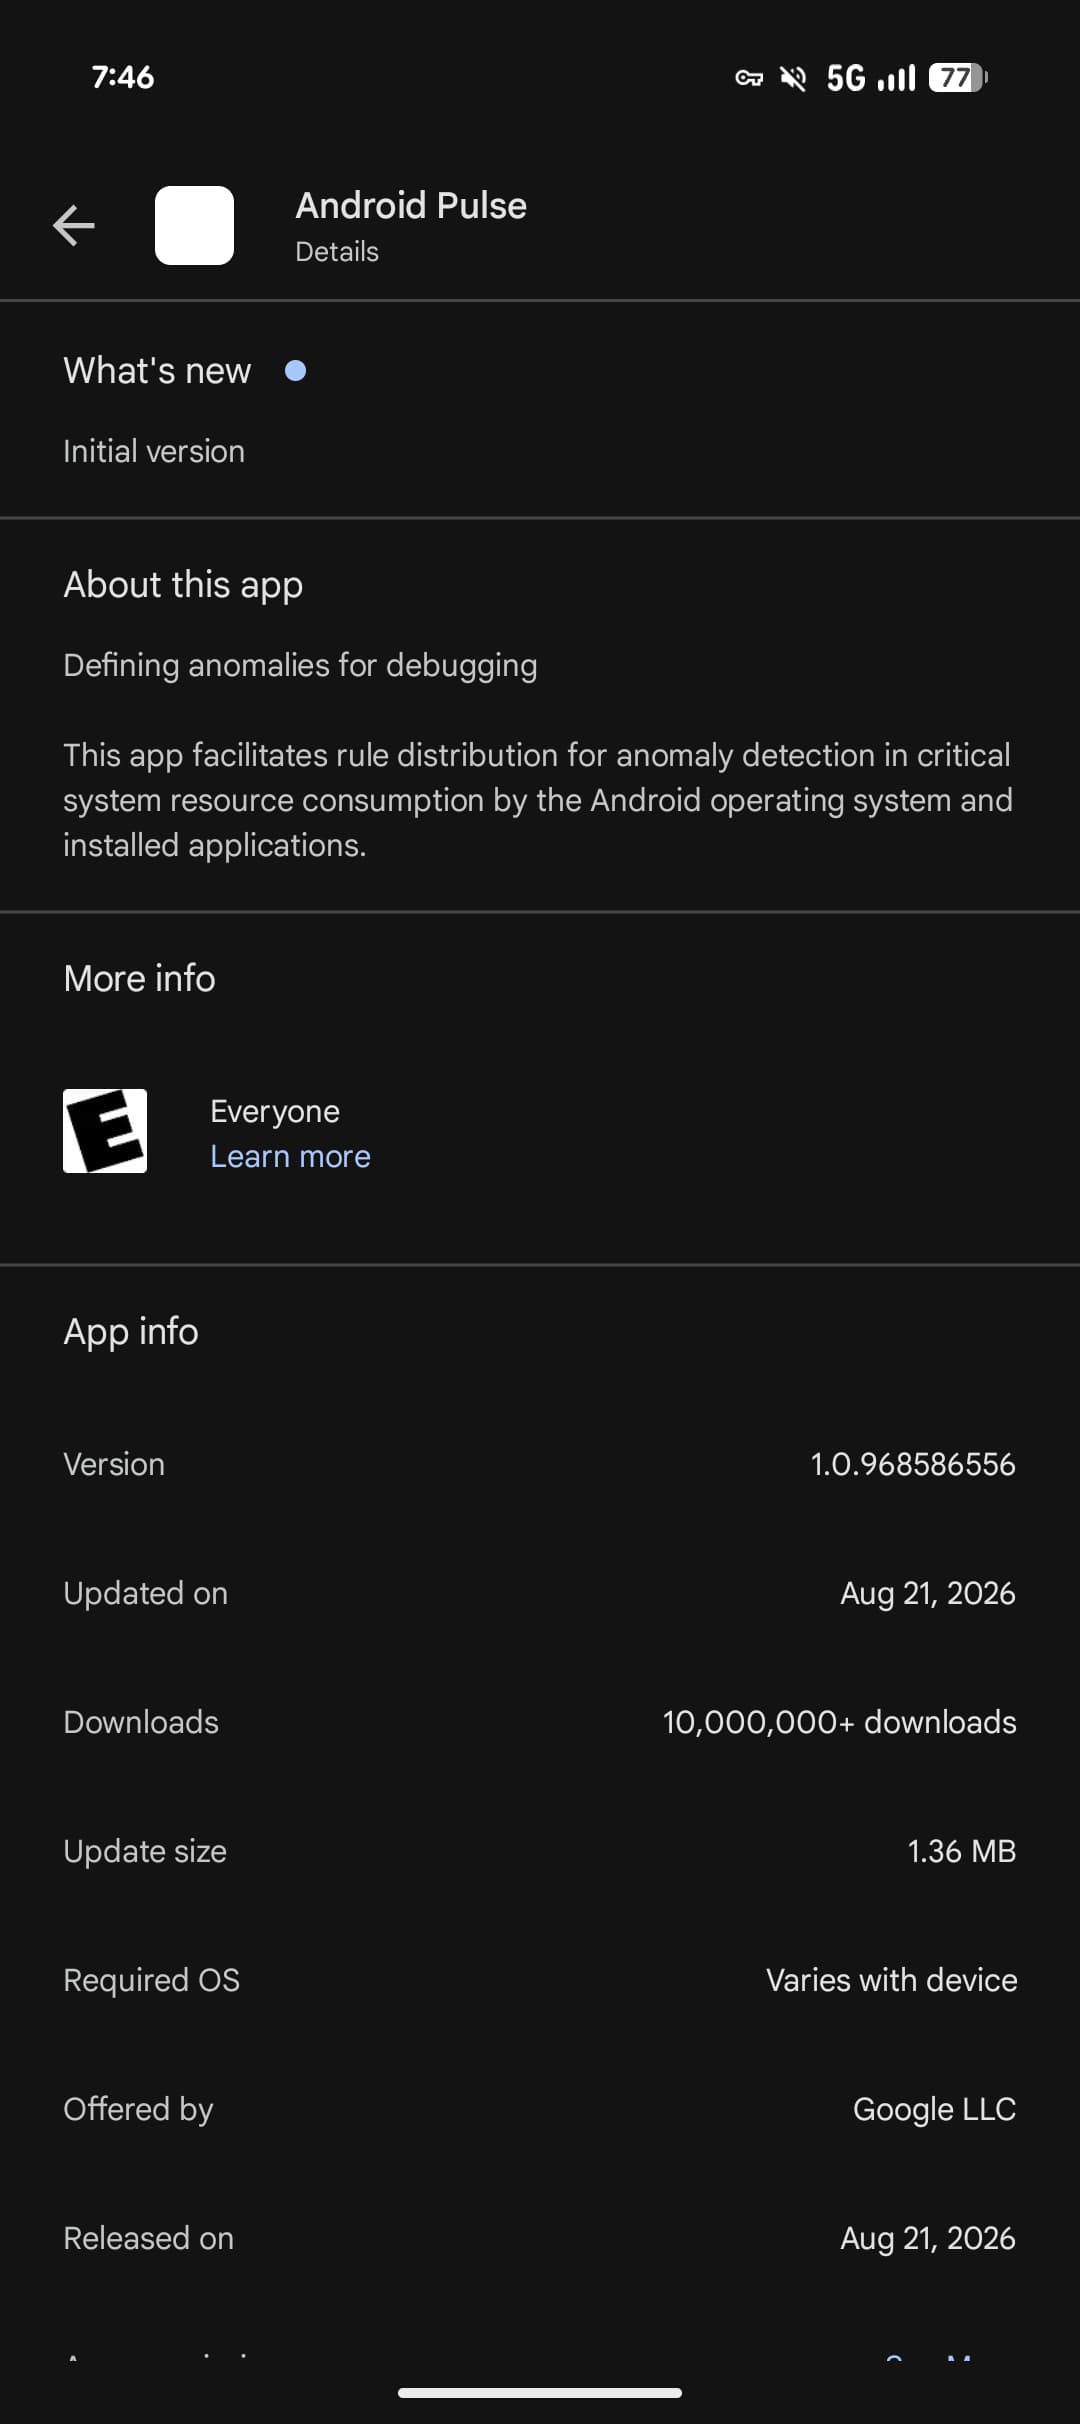
Task: Tap the clock showing 7:46
Action: [x=123, y=77]
